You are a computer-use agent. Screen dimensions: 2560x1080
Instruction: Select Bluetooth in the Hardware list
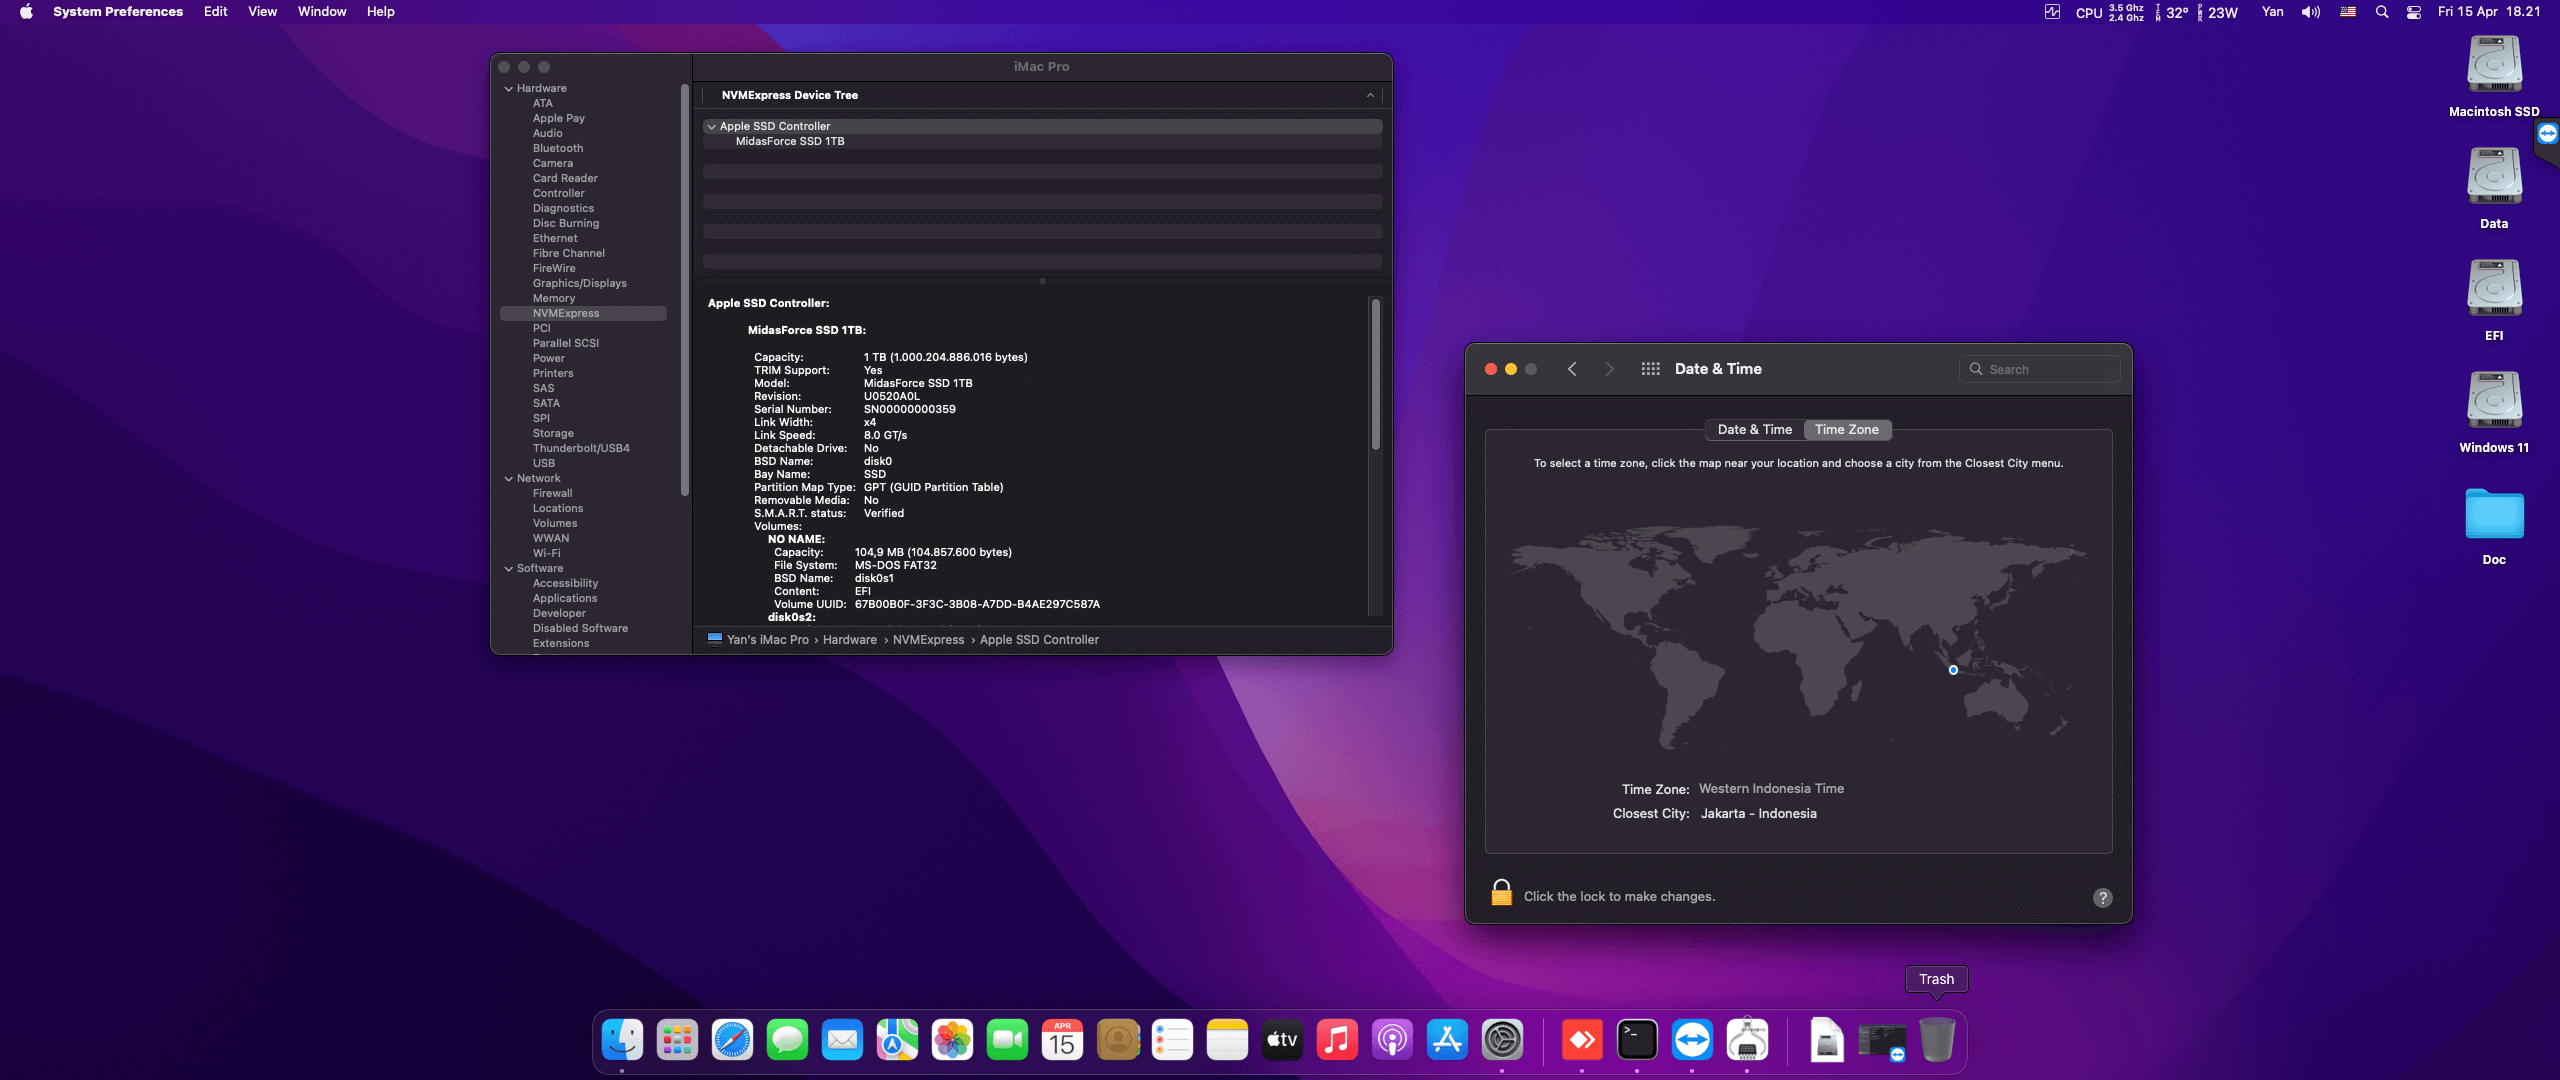pyautogui.click(x=558, y=149)
